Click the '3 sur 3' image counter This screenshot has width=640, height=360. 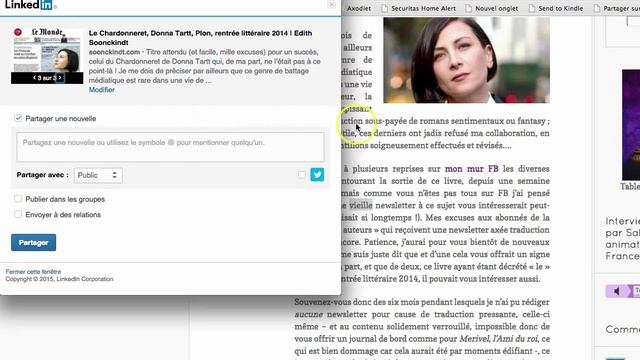click(47, 78)
